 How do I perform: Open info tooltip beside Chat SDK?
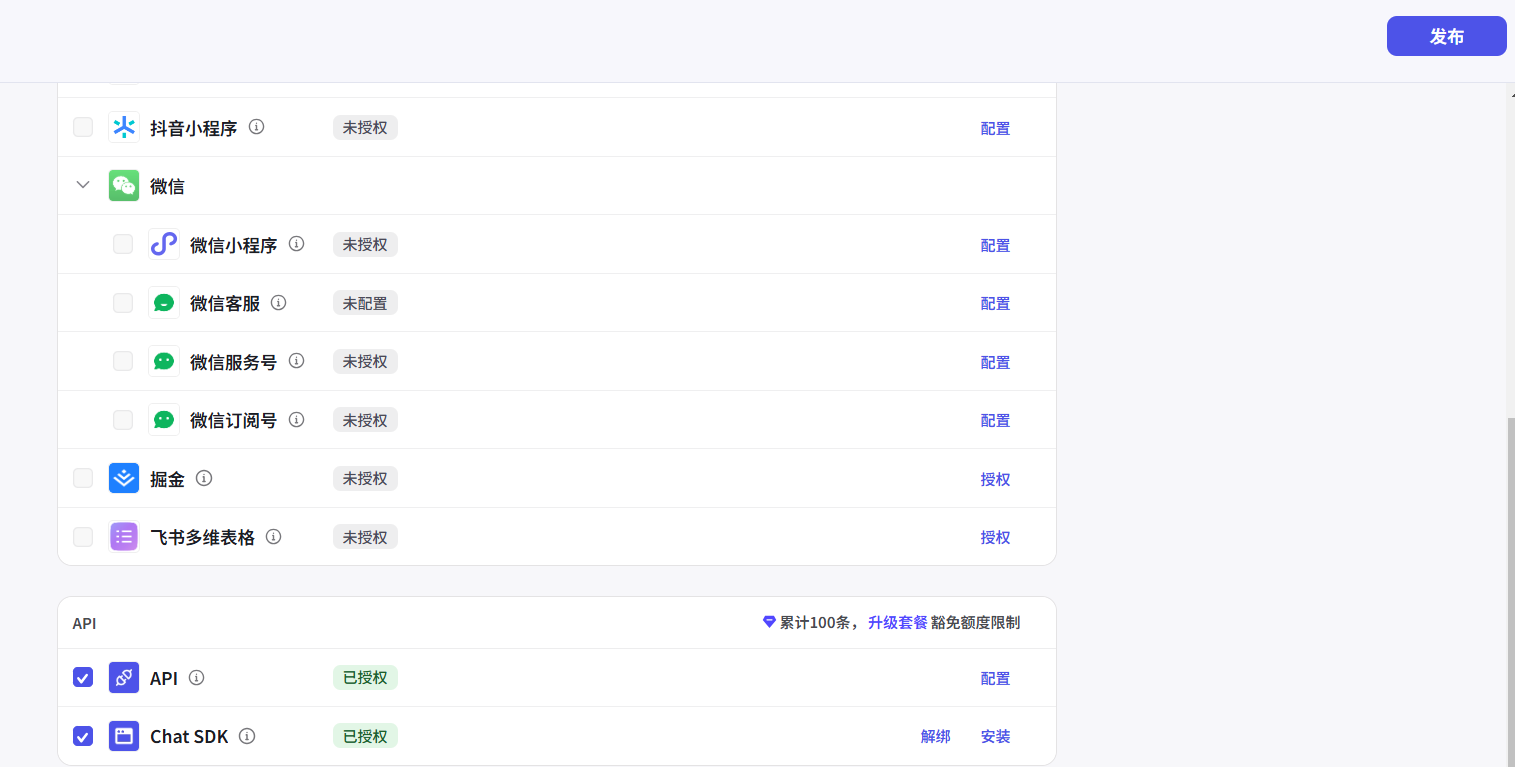pos(248,736)
